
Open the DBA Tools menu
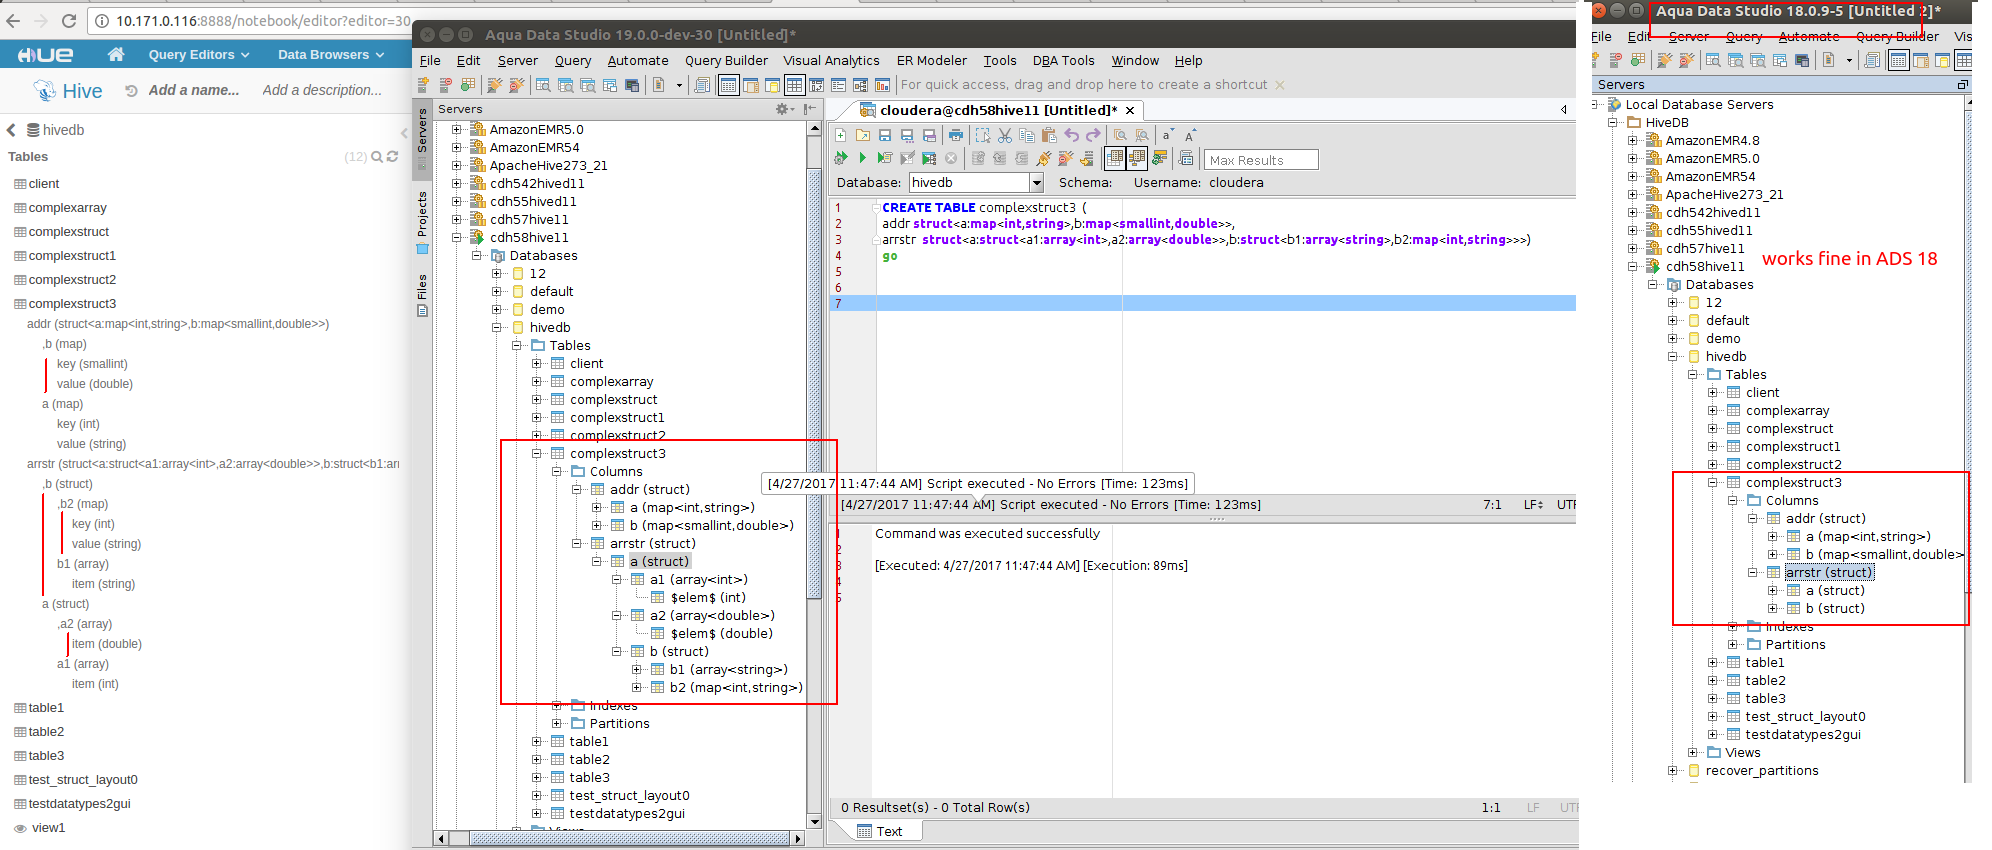(x=1063, y=61)
